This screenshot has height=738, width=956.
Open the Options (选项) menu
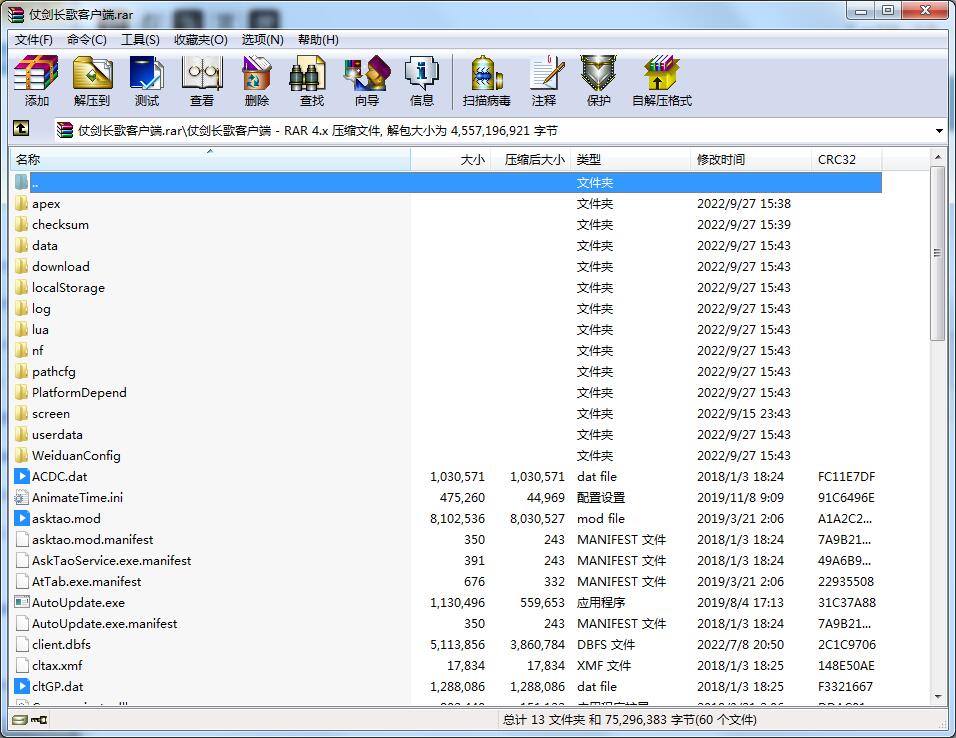262,40
